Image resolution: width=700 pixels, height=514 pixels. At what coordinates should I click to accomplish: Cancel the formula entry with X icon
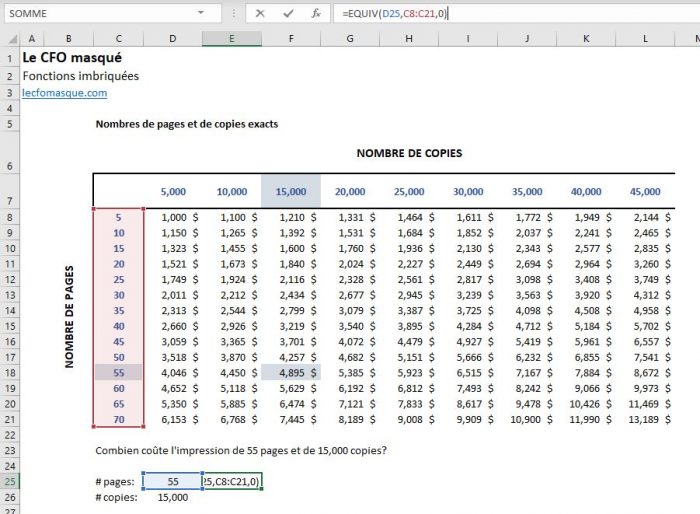tap(260, 13)
